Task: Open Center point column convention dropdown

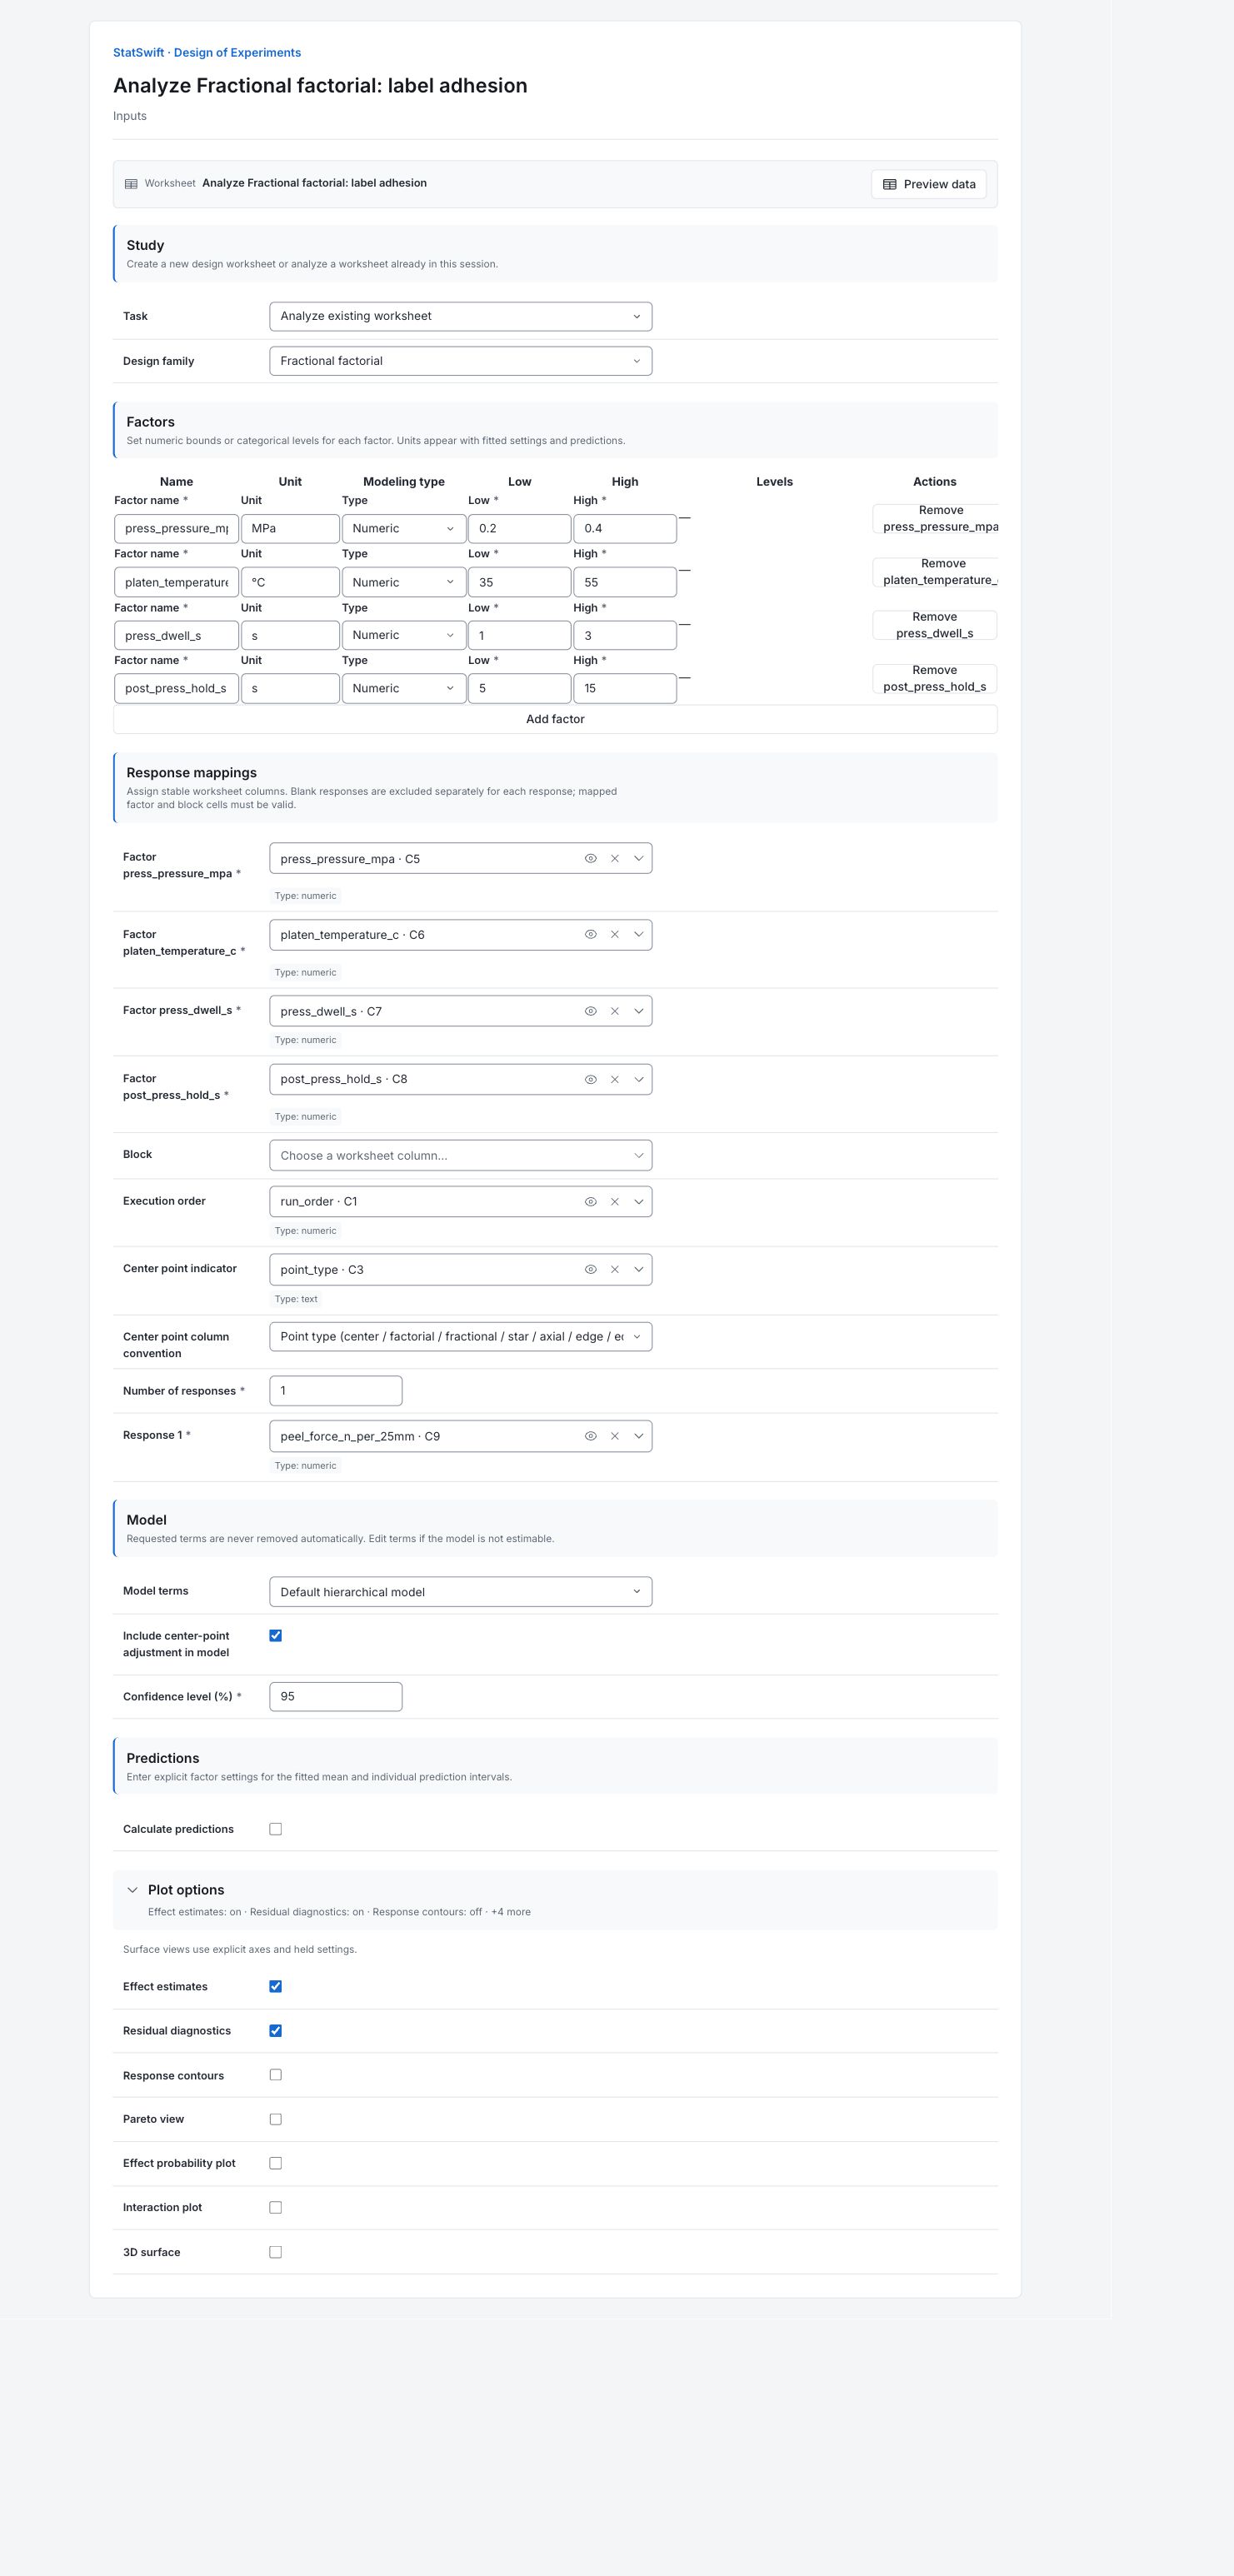Action: click(x=460, y=1337)
